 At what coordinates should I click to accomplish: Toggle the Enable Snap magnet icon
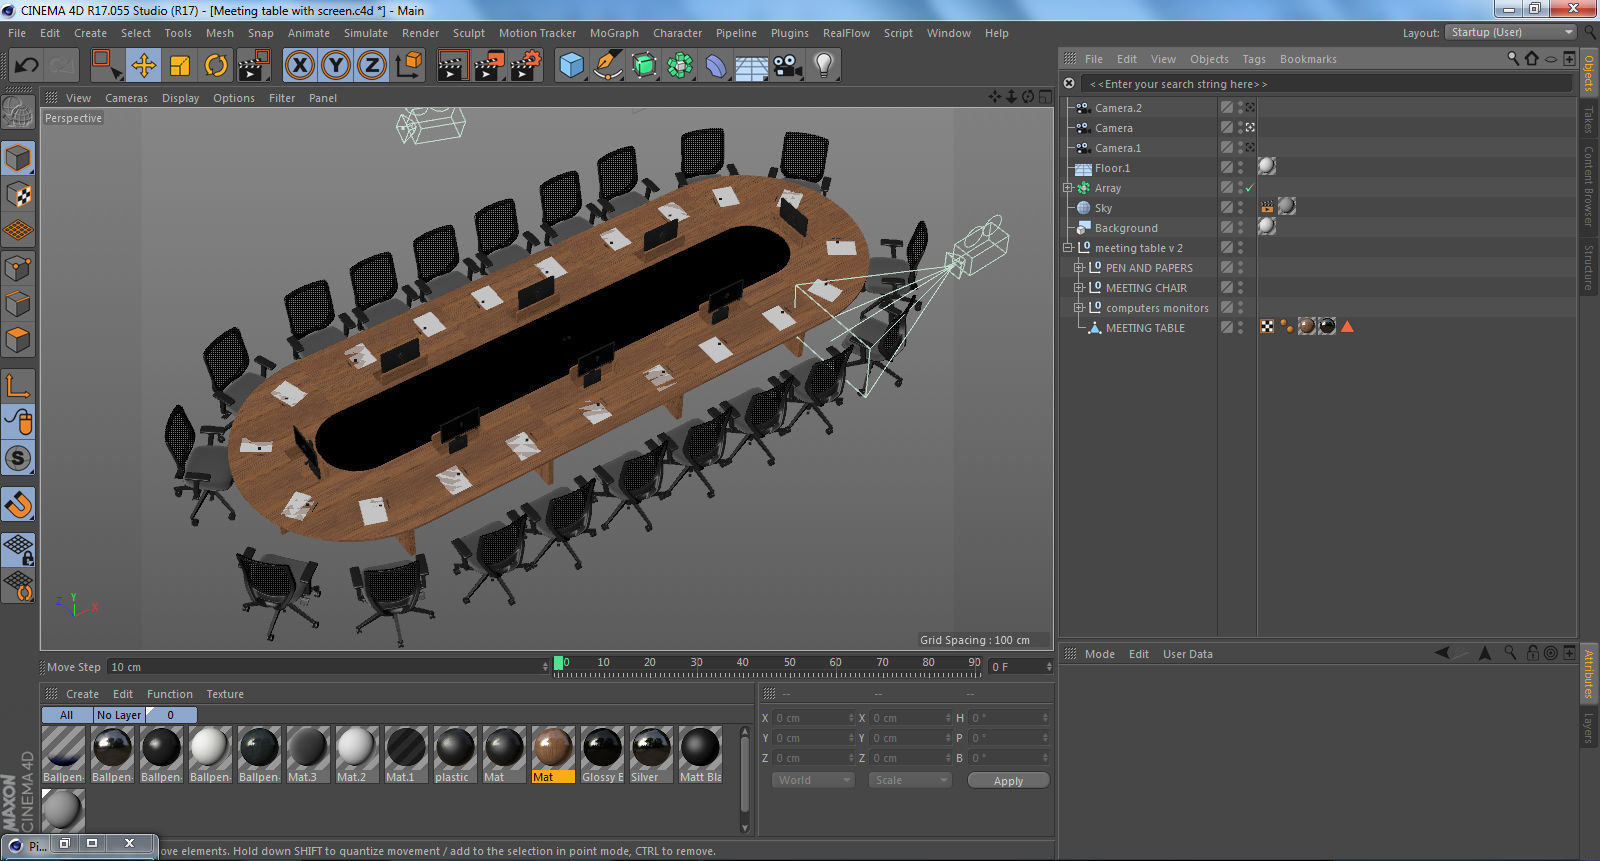click(x=18, y=505)
